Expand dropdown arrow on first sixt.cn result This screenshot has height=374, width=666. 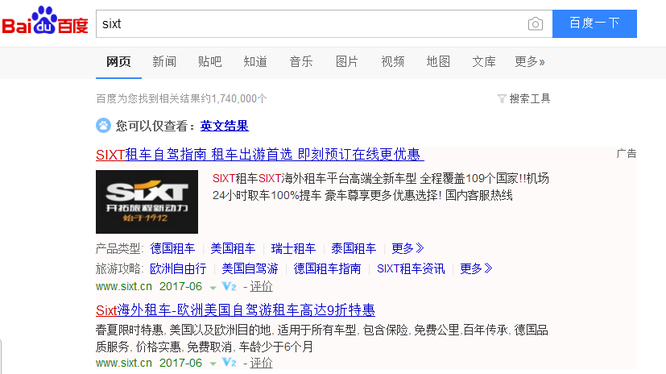point(213,288)
